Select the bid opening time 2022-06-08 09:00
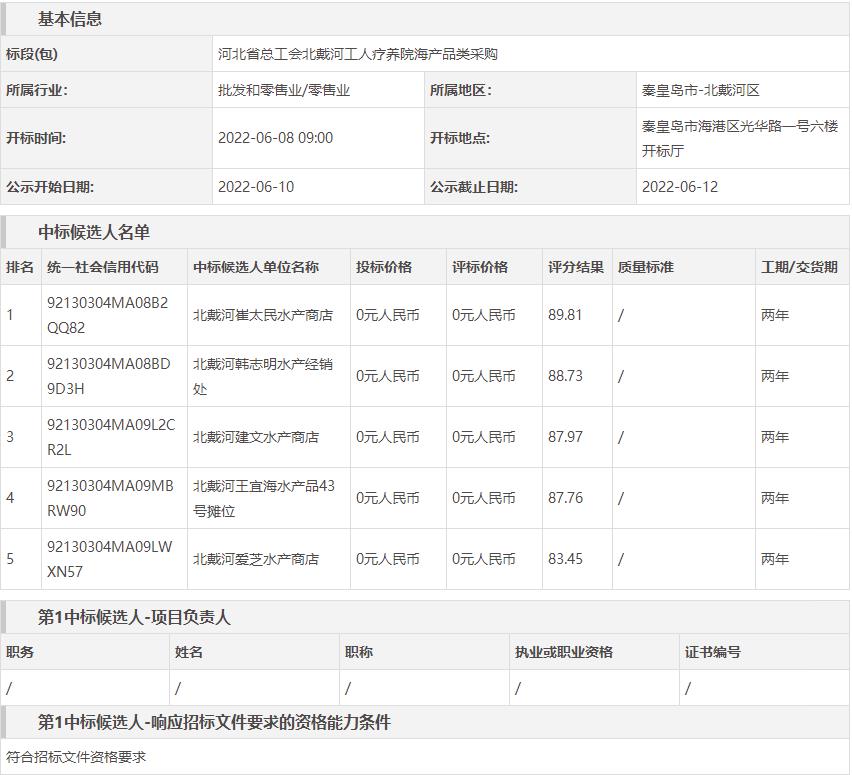 click(x=275, y=138)
